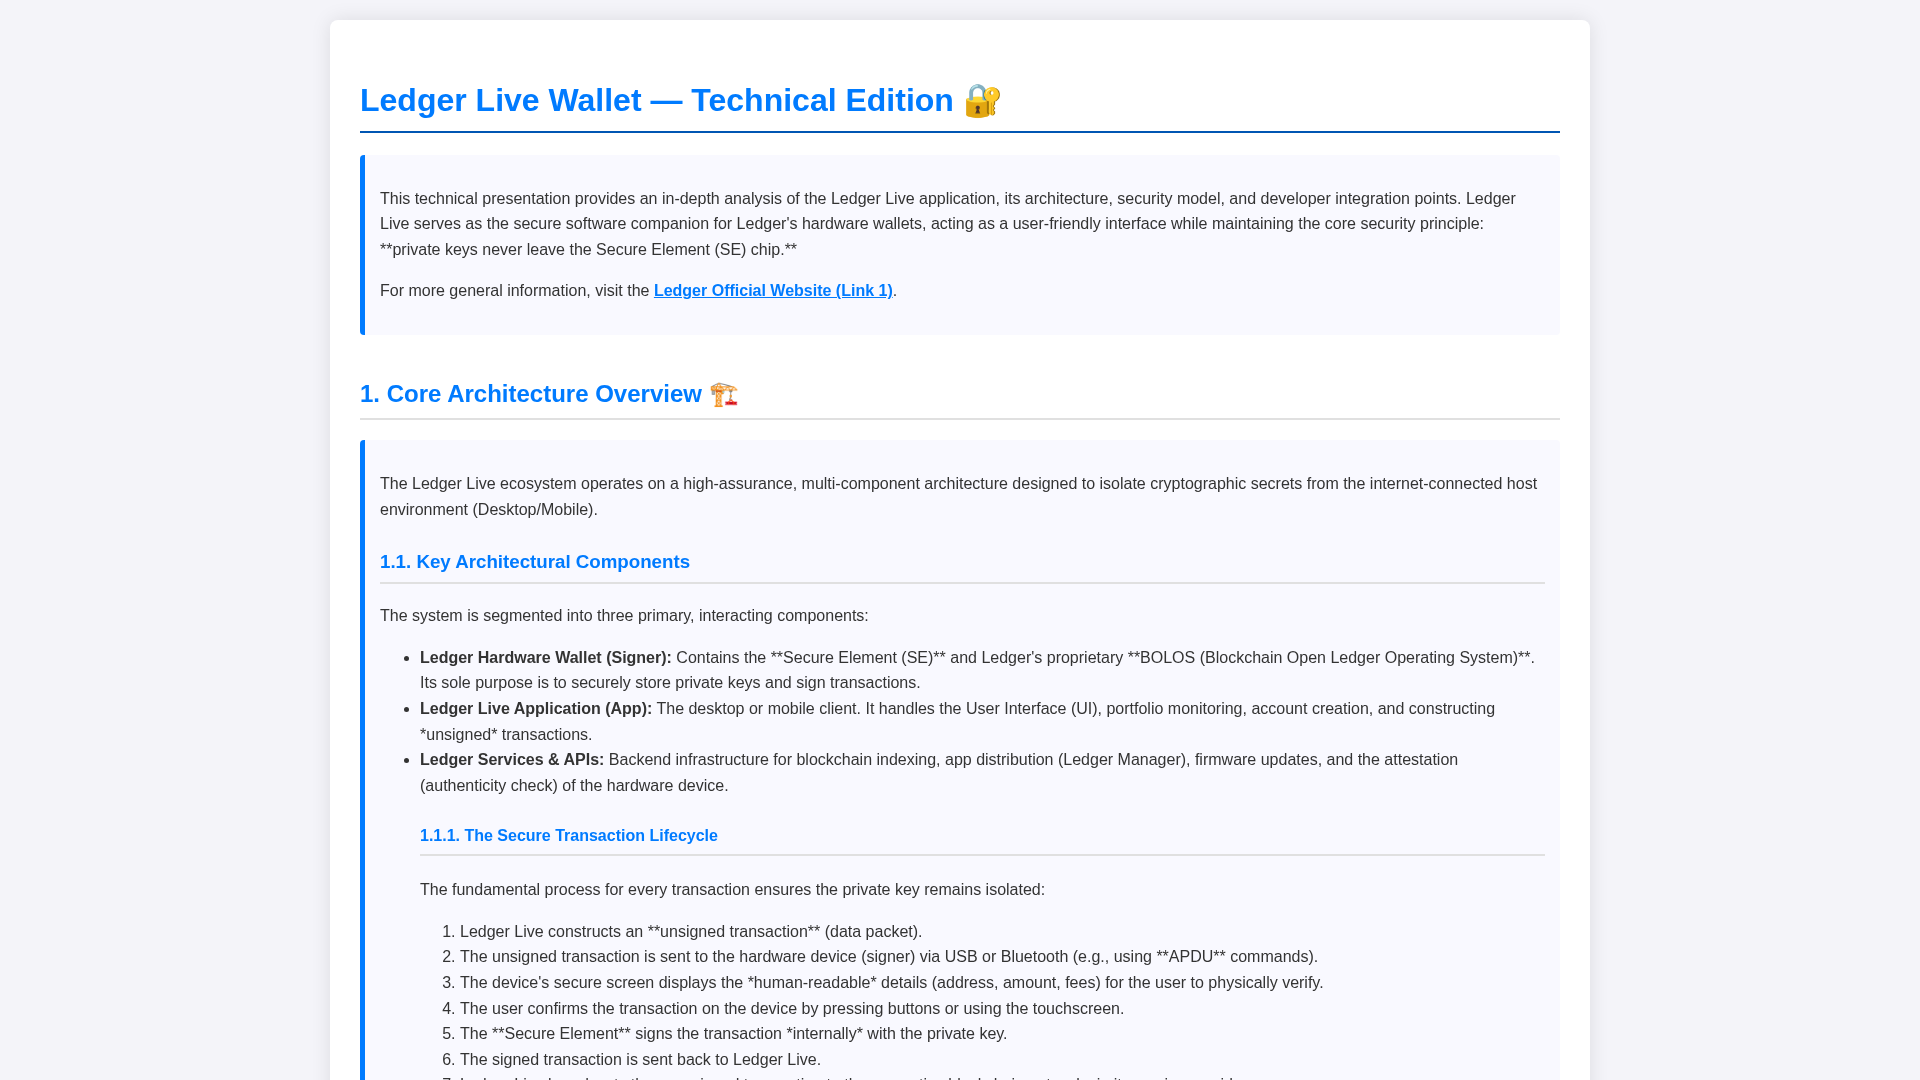The image size is (1920, 1080).
Task: Click step 5 'The Secure Element signs the transaction'
Action: (733, 1034)
